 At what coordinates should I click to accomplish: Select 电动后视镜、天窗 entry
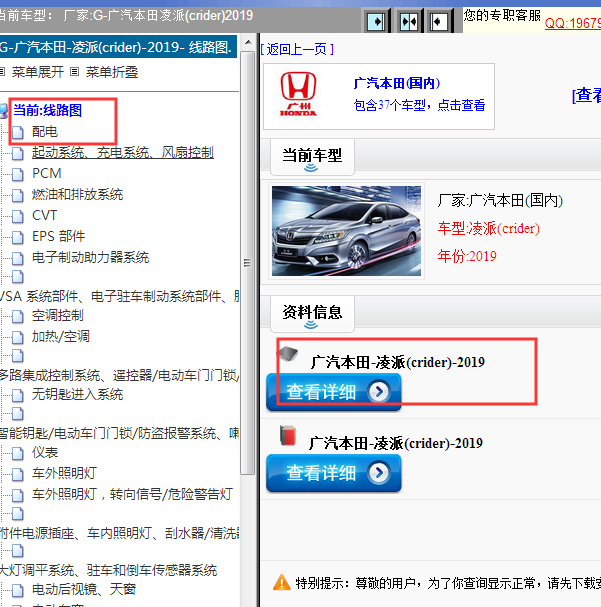click(x=84, y=590)
